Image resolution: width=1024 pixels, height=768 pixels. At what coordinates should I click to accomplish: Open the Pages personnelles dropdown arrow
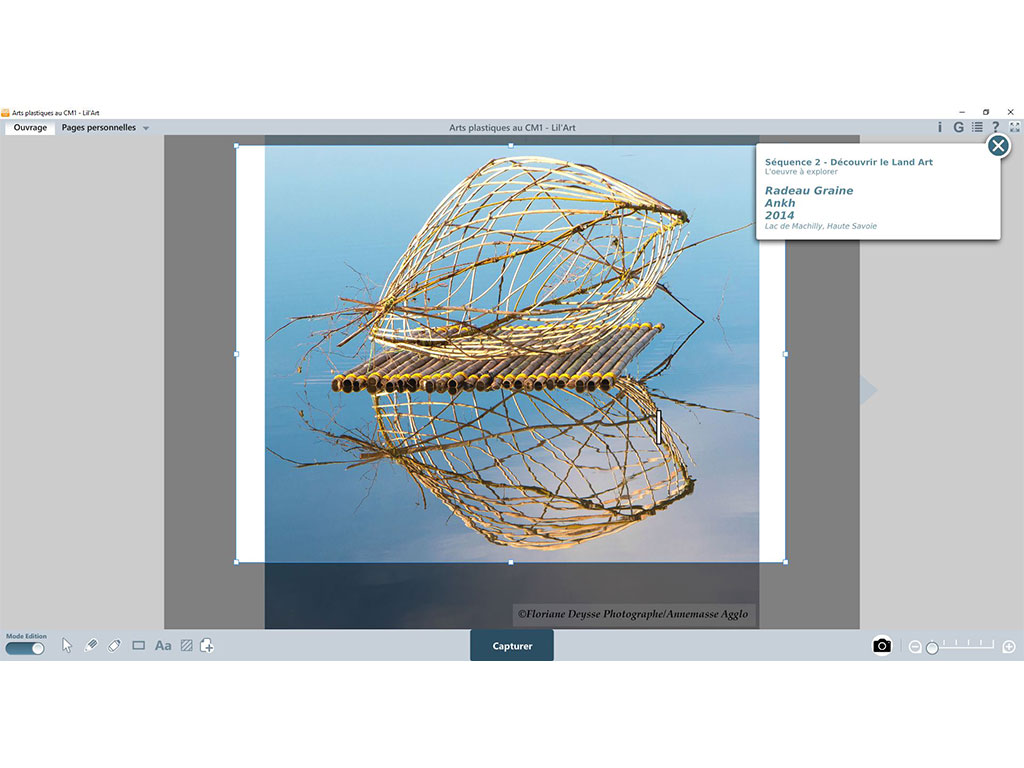[146, 128]
